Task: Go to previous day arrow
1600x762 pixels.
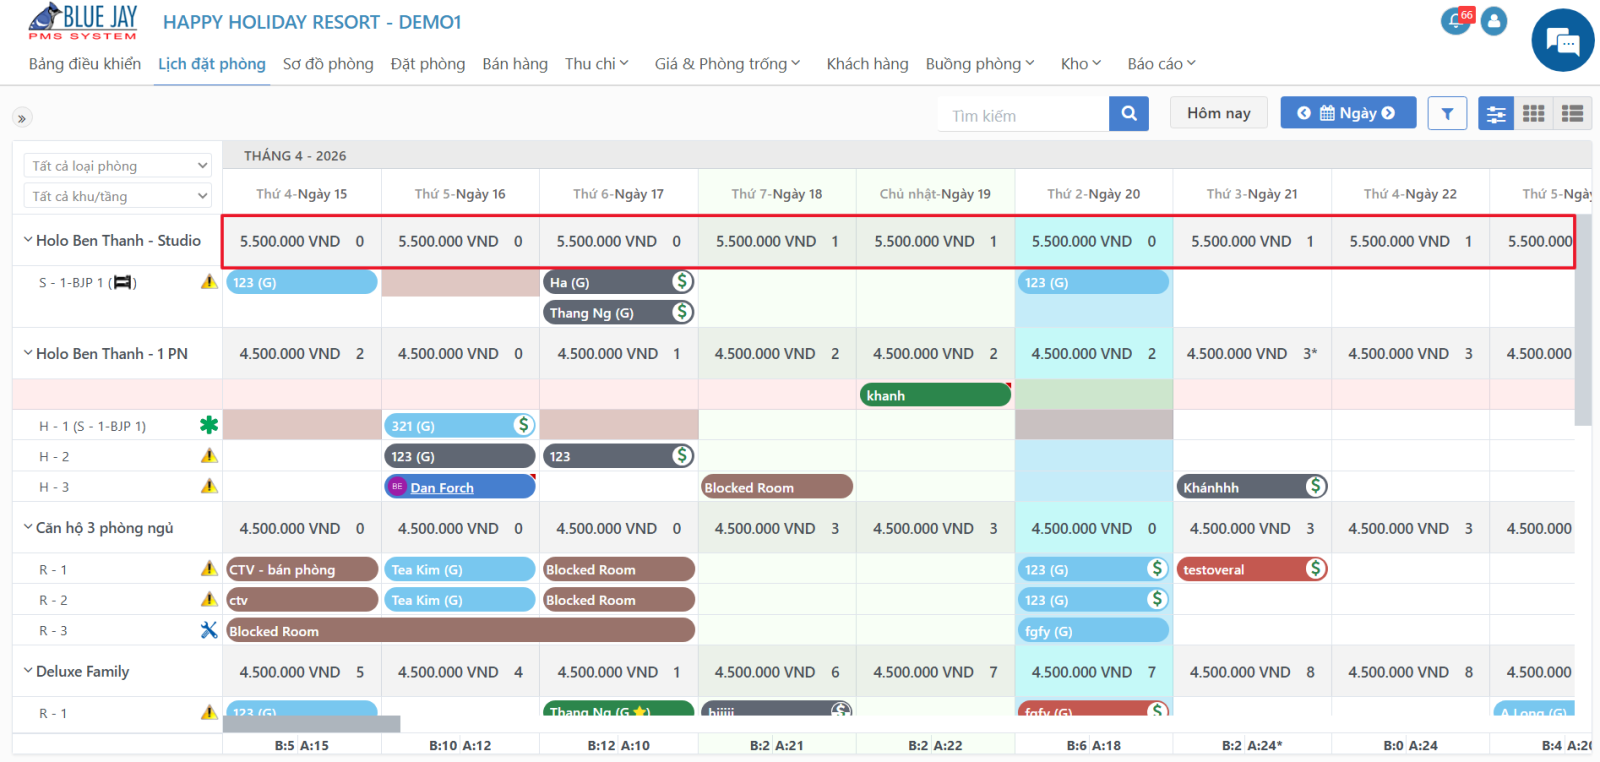Action: pos(1304,113)
